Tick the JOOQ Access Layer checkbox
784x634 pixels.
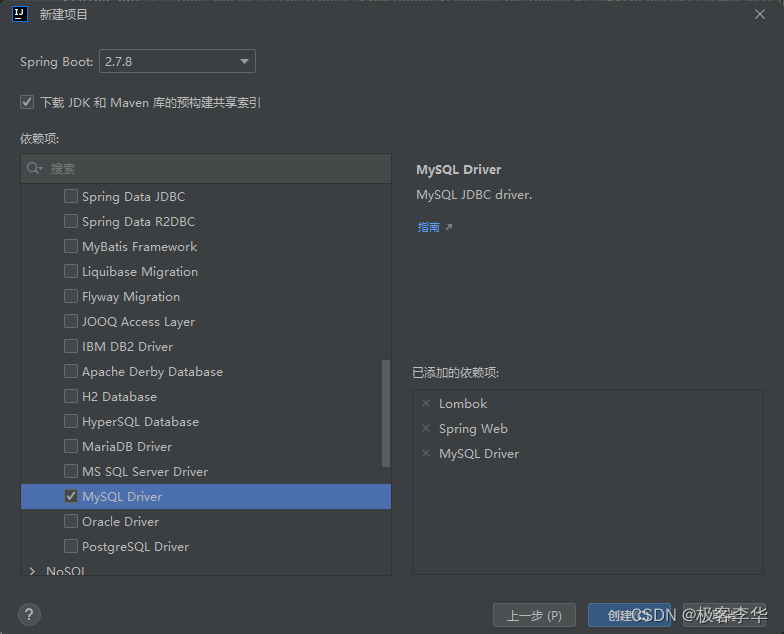[71, 321]
